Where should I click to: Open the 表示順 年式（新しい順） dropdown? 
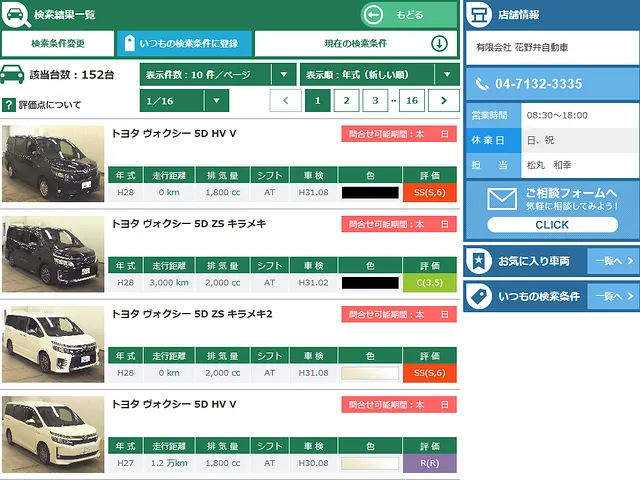pos(380,75)
